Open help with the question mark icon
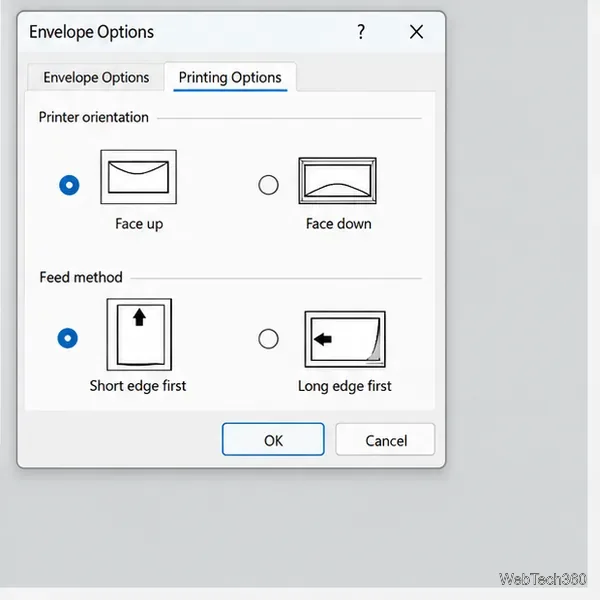The image size is (600, 600). tap(361, 32)
